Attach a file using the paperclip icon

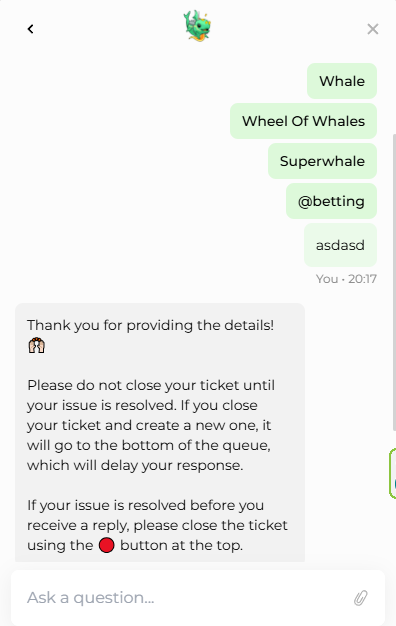click(x=360, y=598)
